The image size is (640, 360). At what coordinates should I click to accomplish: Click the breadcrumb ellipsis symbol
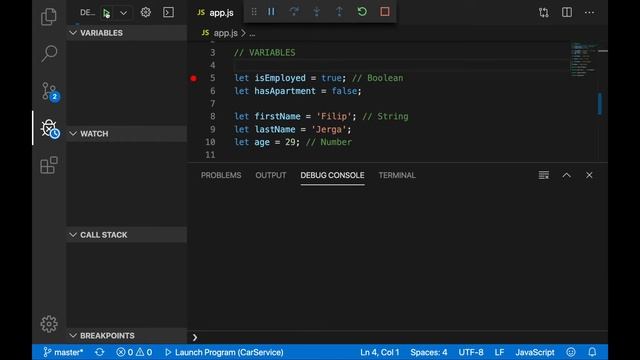tap(252, 33)
